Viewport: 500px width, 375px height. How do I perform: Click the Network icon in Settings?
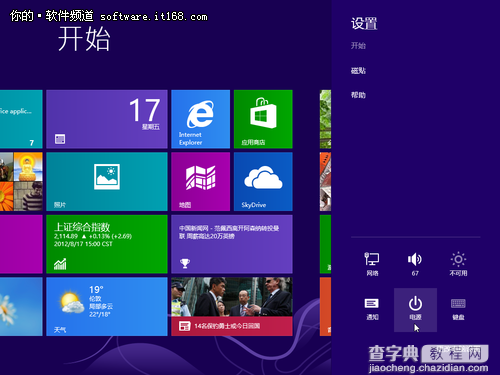372,264
